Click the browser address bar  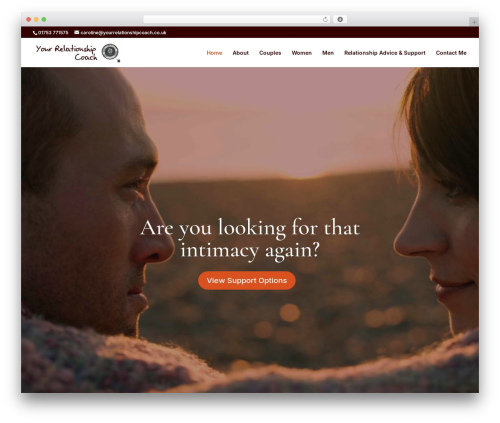pos(237,19)
